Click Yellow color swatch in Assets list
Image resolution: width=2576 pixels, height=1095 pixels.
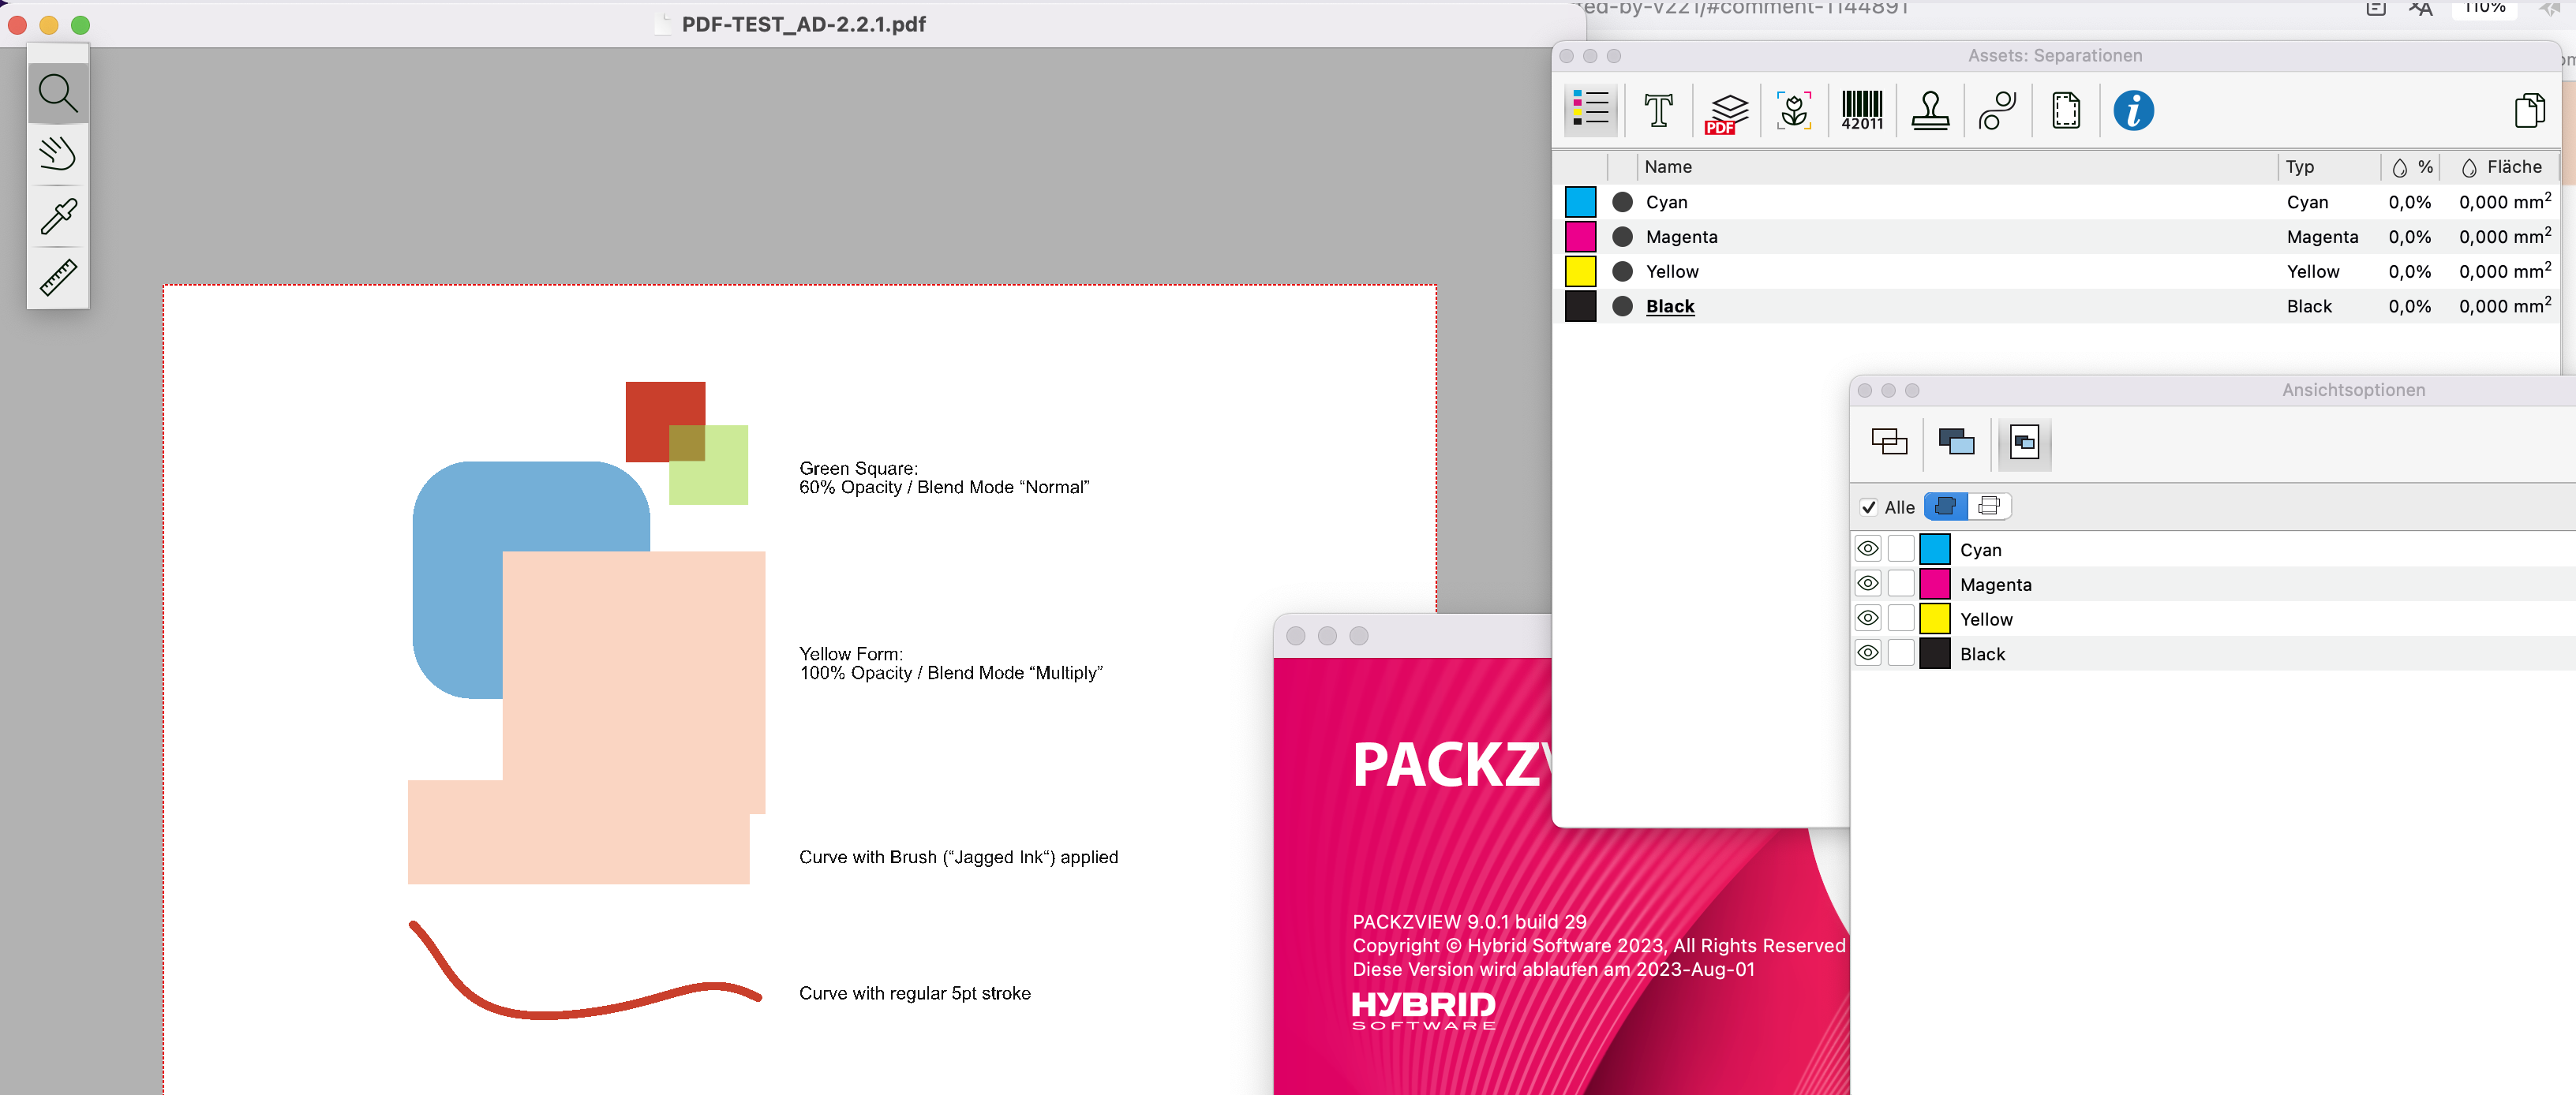click(1580, 271)
